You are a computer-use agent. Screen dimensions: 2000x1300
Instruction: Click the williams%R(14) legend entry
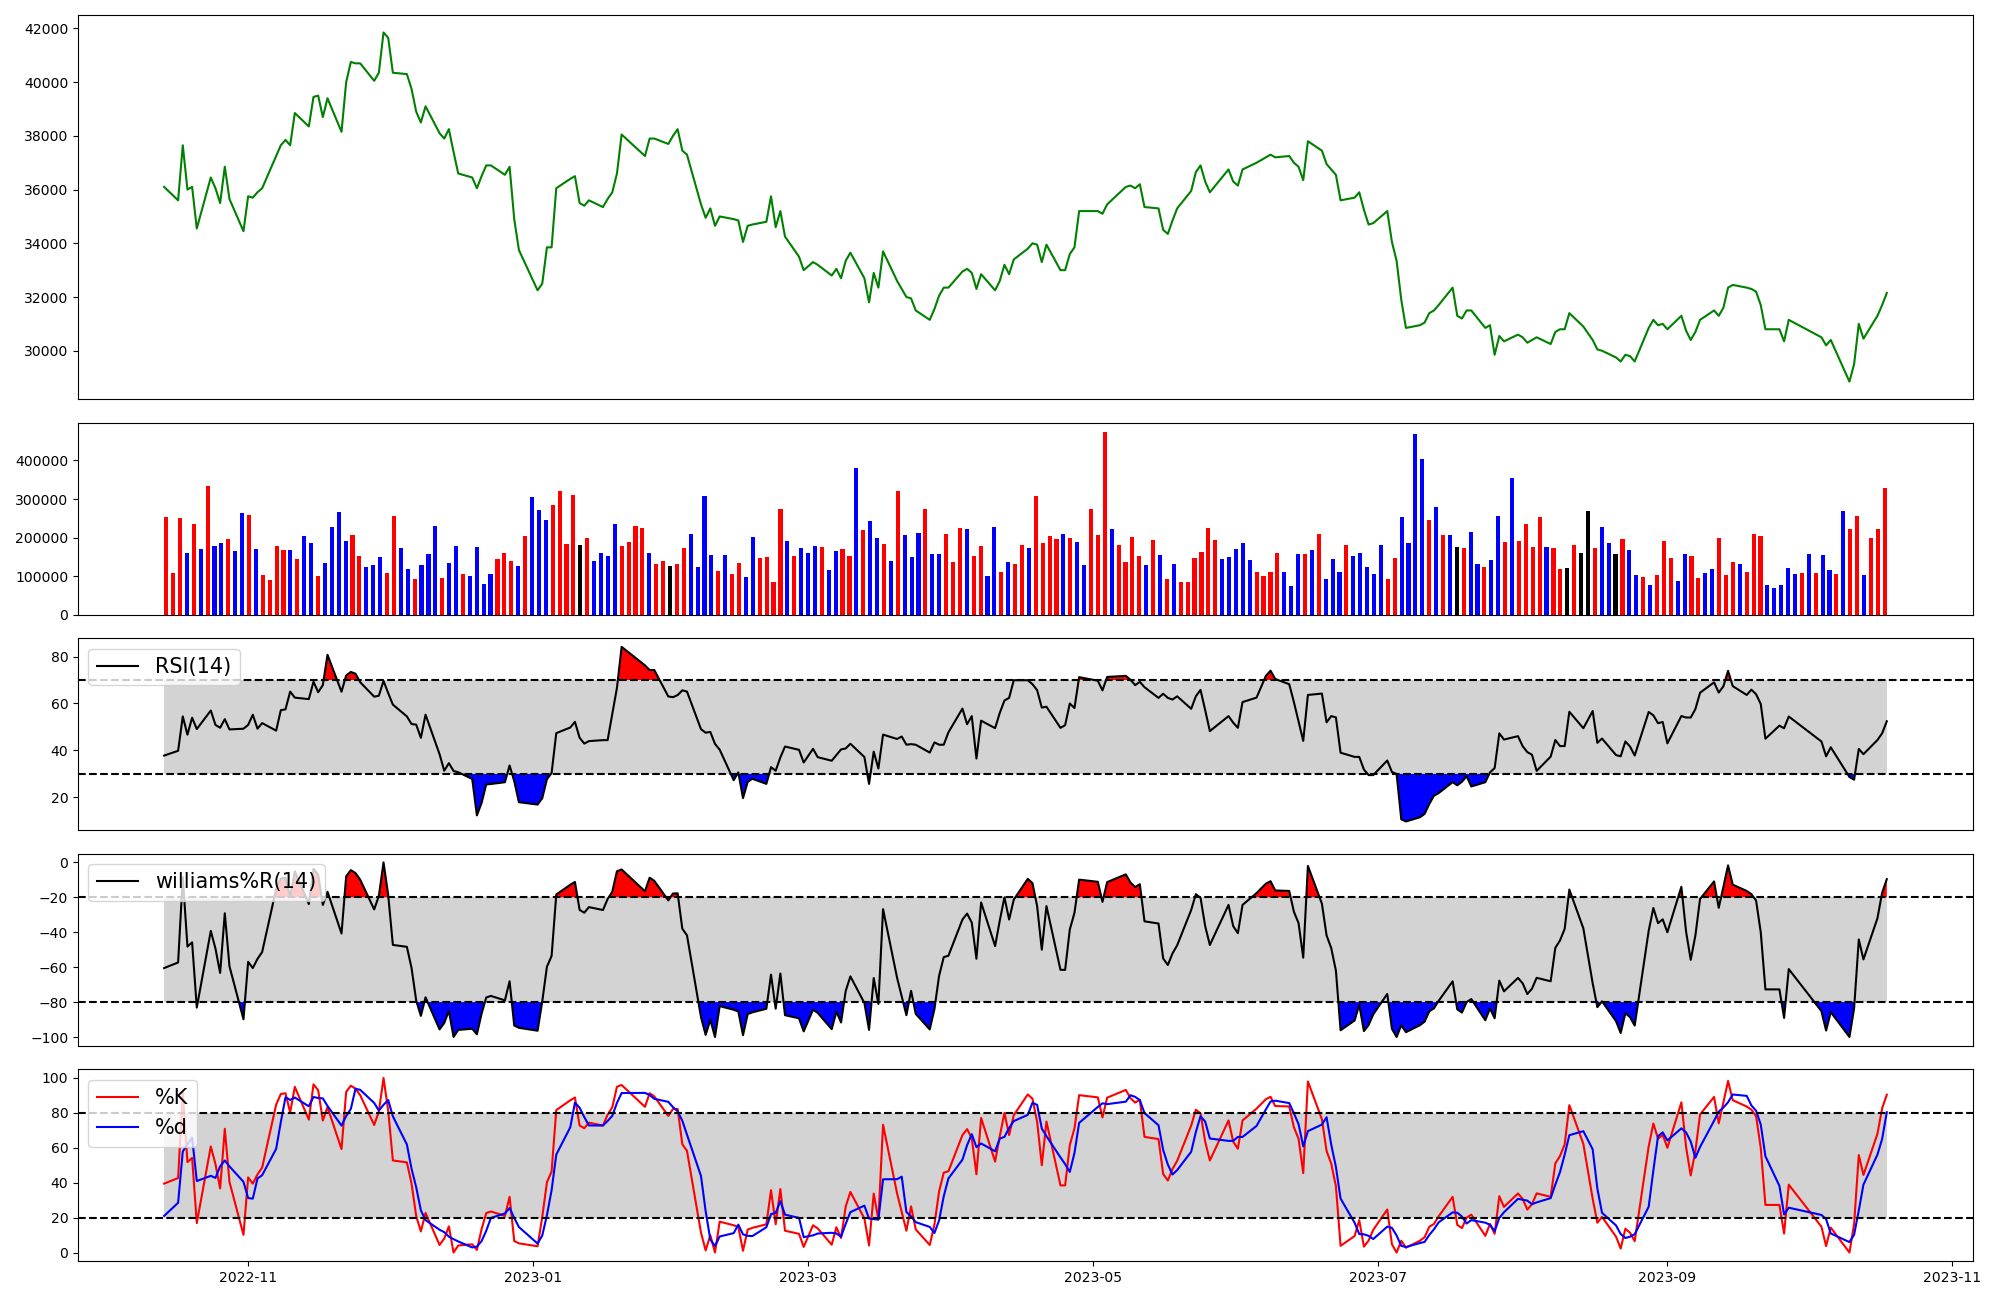(x=235, y=881)
